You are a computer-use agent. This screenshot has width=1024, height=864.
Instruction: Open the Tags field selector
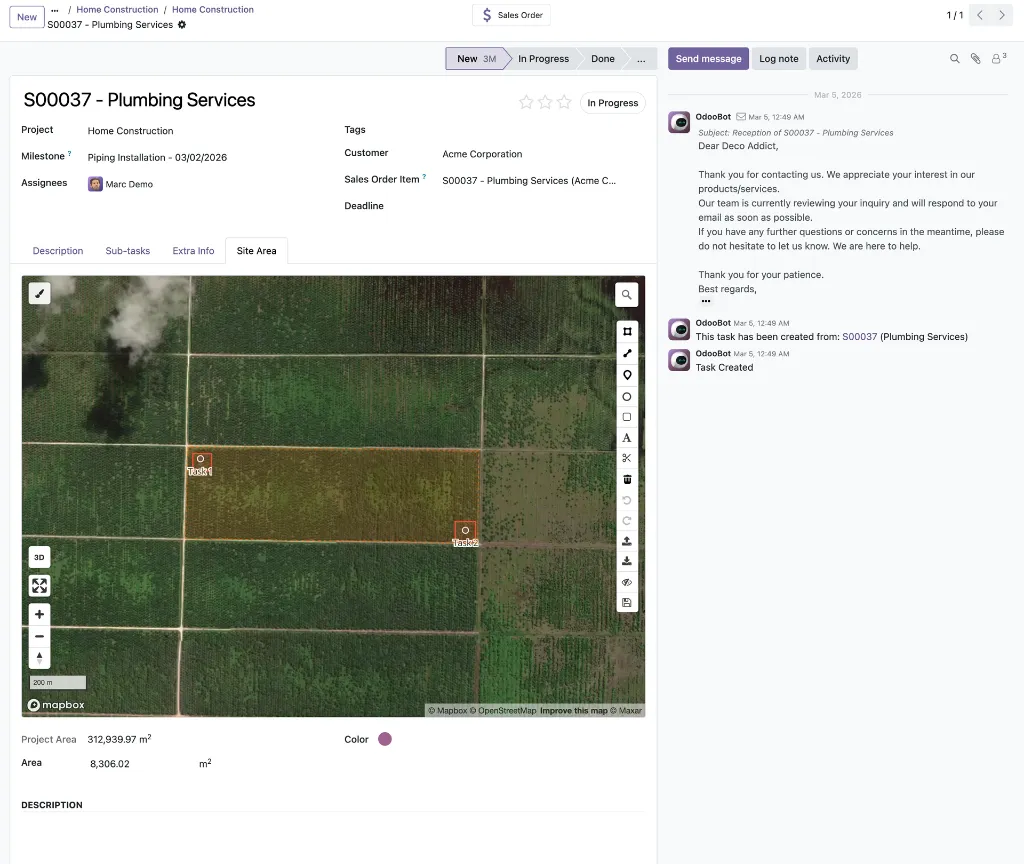(x=542, y=129)
